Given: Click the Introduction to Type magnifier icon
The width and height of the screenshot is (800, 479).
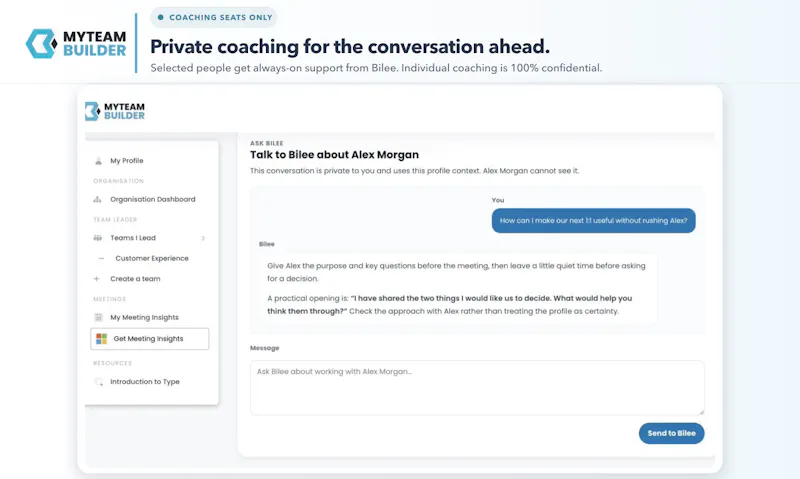Looking at the screenshot, I should 98,382.
